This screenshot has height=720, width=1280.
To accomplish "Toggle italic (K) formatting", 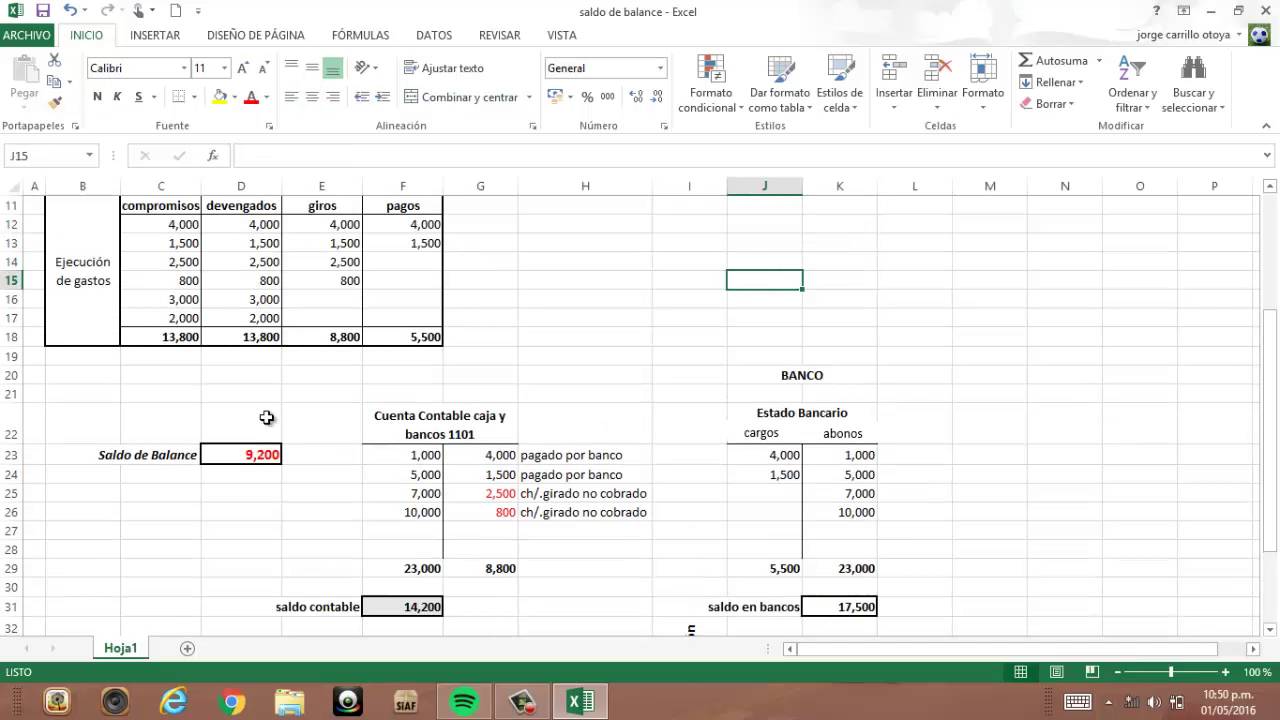I will tap(117, 97).
